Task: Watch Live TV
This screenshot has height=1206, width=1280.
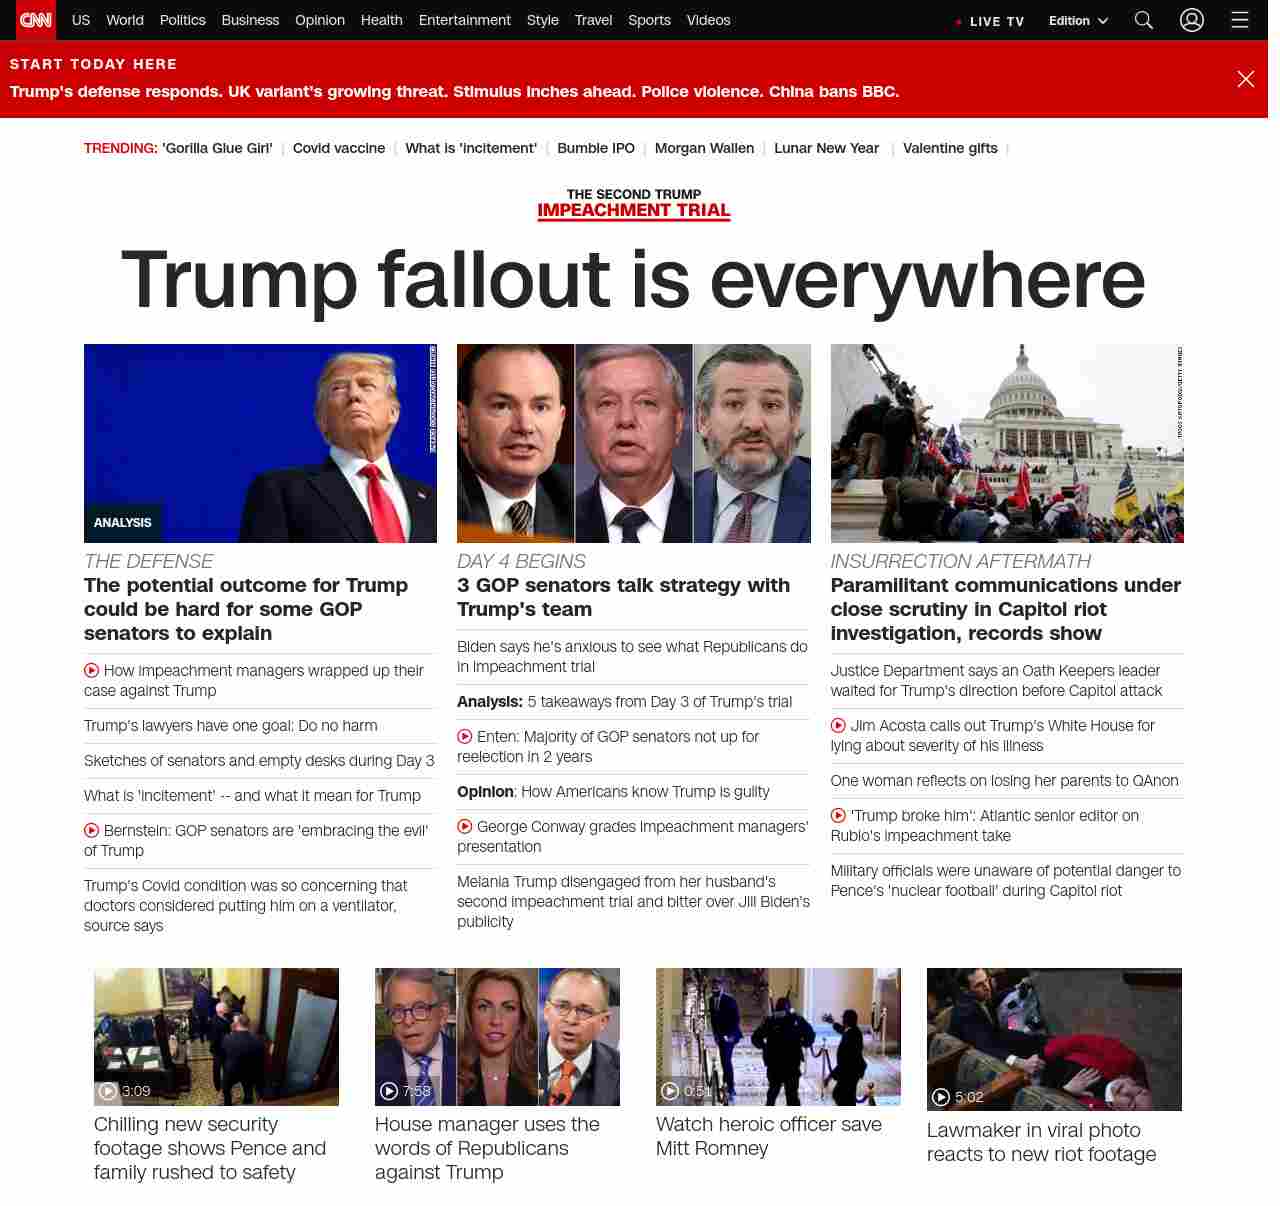Action: [989, 21]
